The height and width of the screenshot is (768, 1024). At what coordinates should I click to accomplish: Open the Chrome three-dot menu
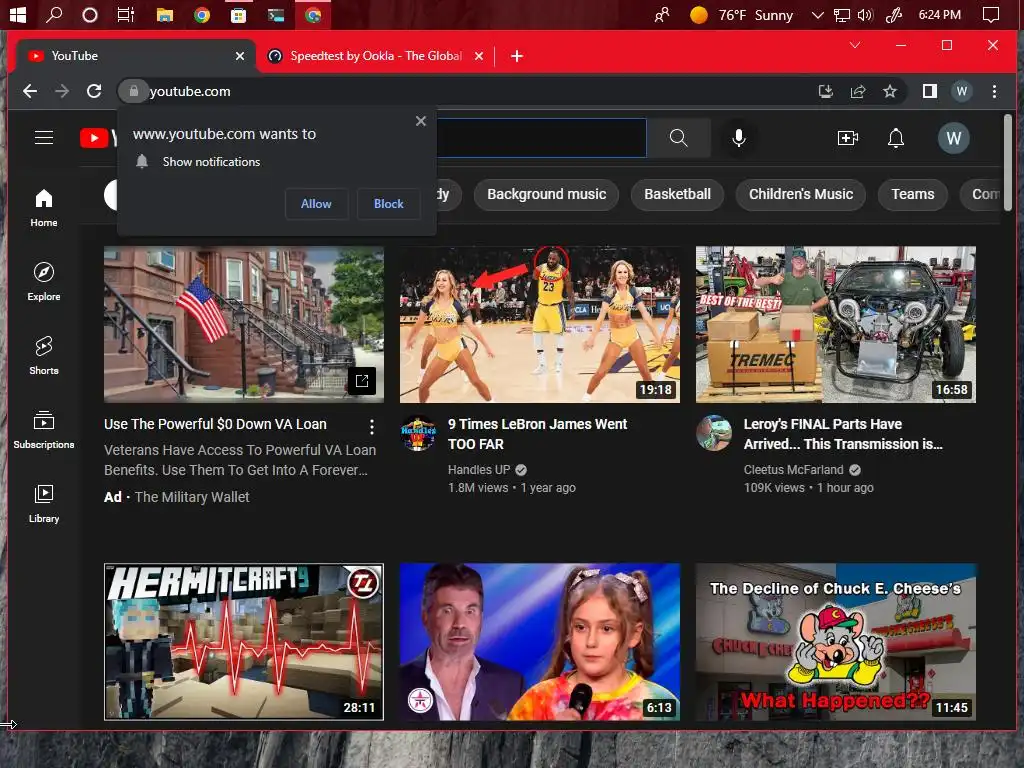pyautogui.click(x=994, y=91)
